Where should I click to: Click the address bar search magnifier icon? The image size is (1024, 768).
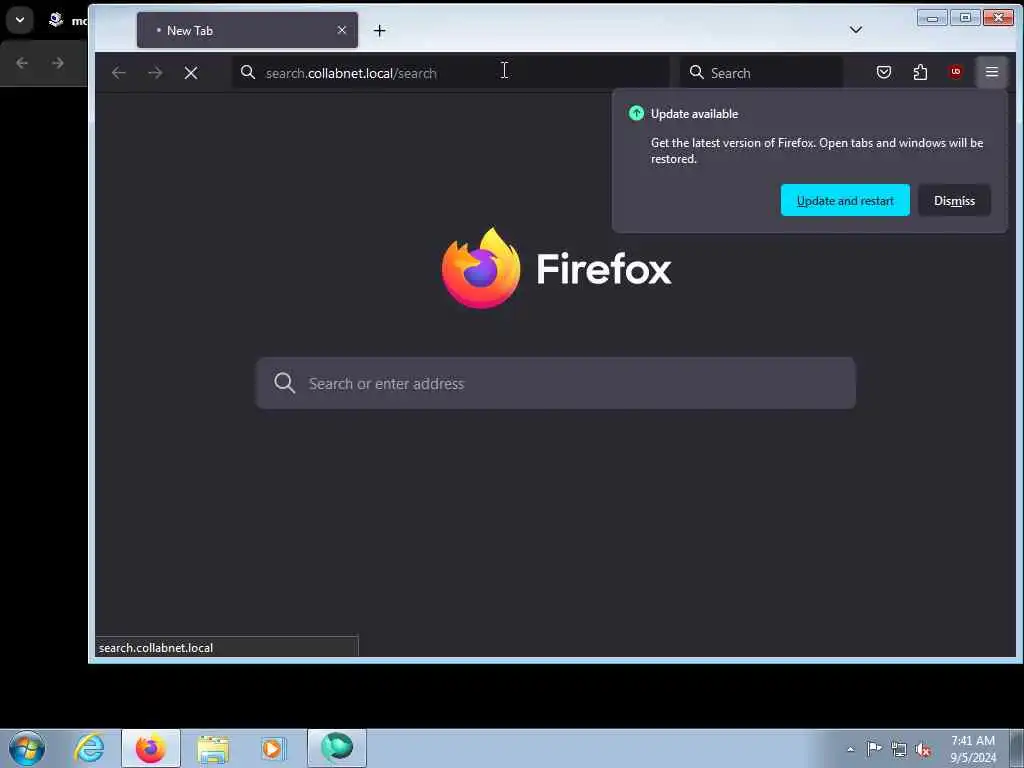(248, 72)
